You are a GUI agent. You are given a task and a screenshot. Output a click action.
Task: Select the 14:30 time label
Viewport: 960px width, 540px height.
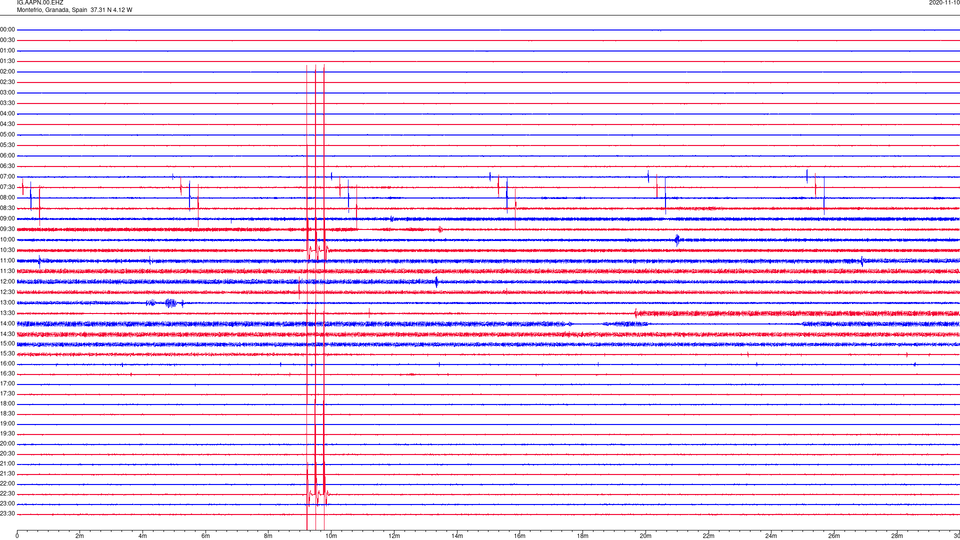click(x=8, y=334)
